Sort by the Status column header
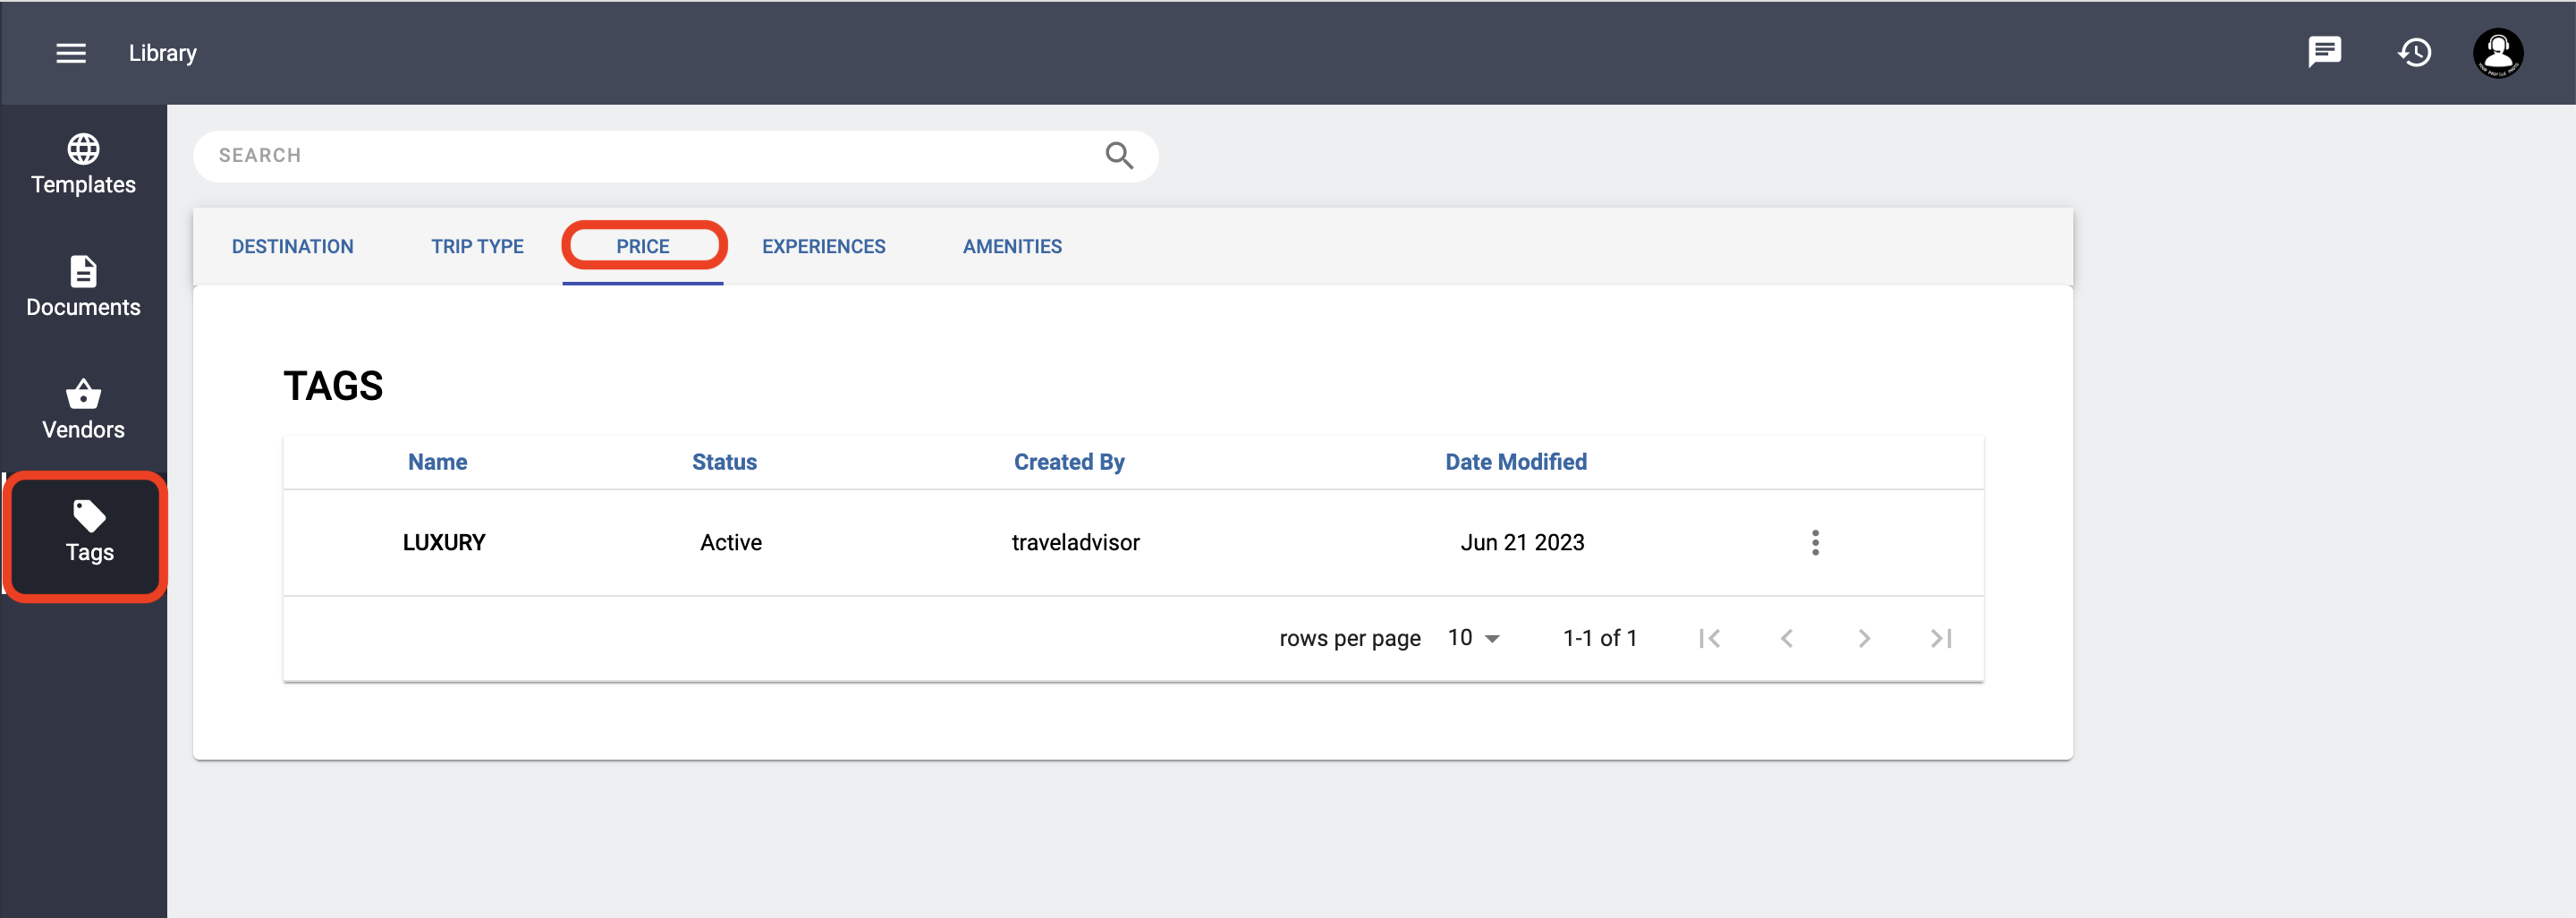Screen dimensions: 2576x918 pyautogui.click(x=724, y=462)
